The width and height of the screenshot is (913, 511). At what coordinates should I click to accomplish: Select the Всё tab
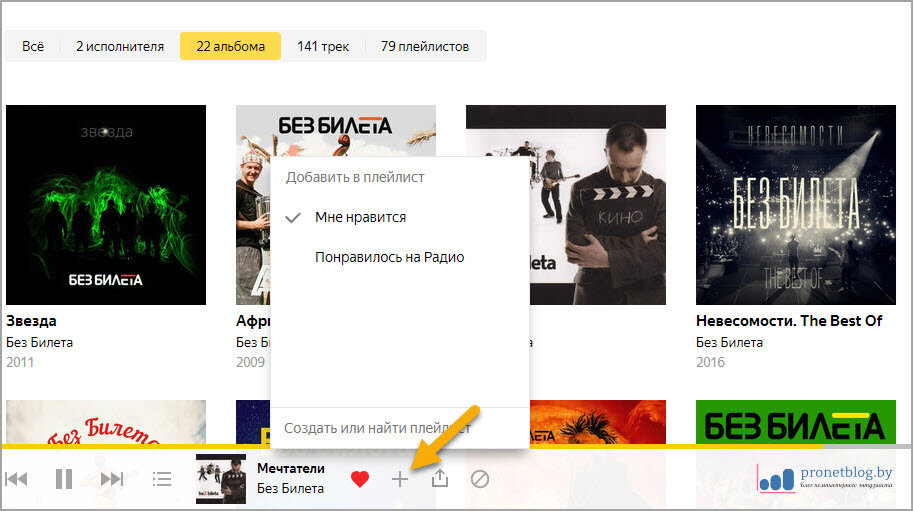pyautogui.click(x=33, y=46)
